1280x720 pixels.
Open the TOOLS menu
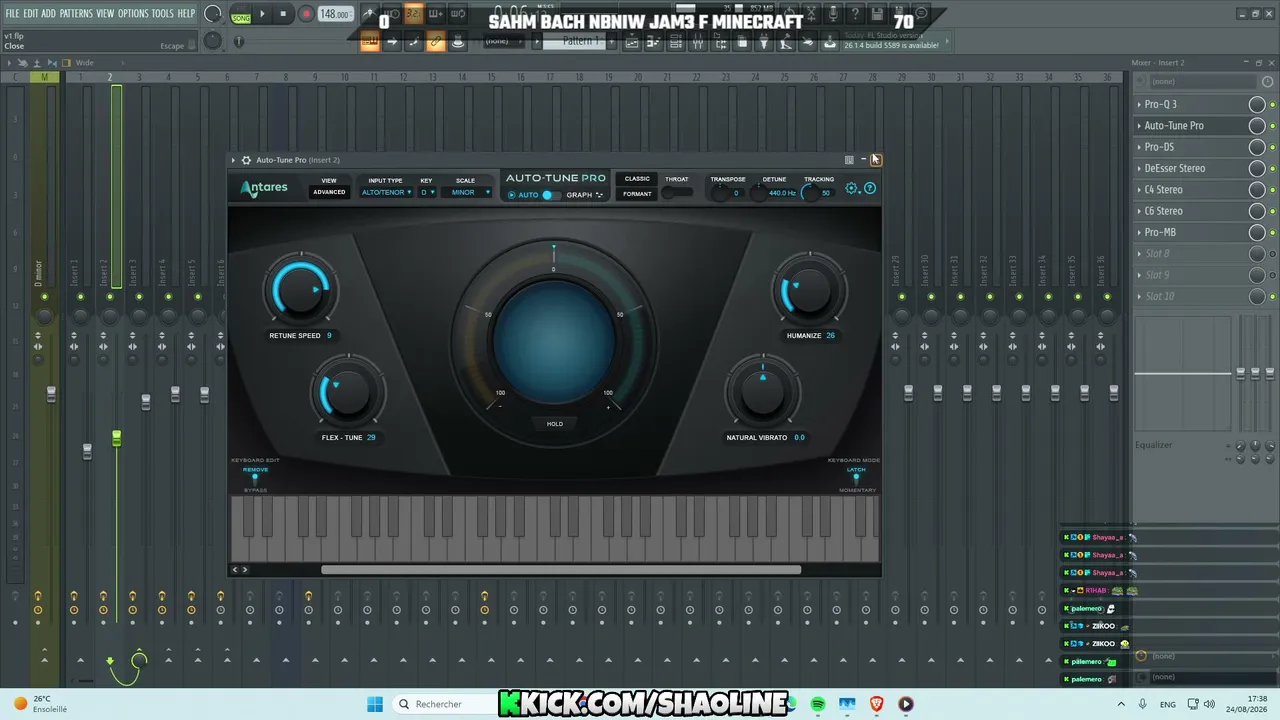163,14
